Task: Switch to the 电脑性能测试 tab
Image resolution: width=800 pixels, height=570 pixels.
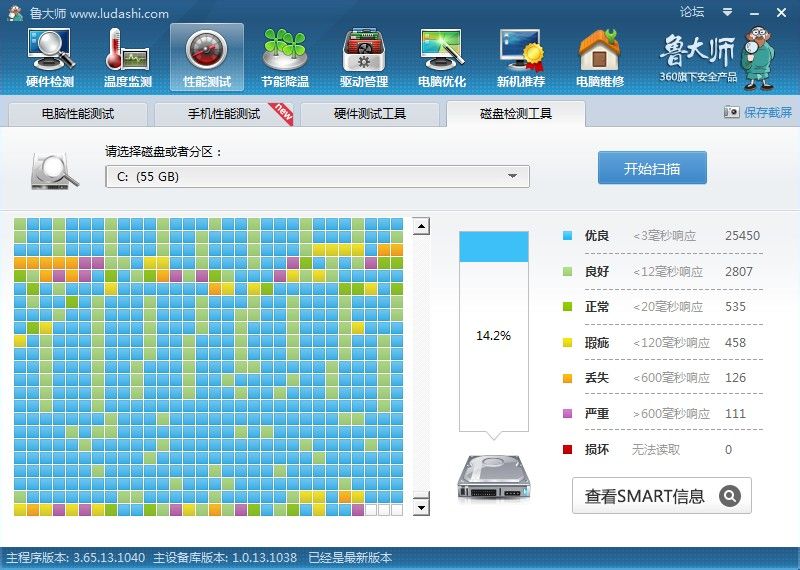Action: coord(78,114)
